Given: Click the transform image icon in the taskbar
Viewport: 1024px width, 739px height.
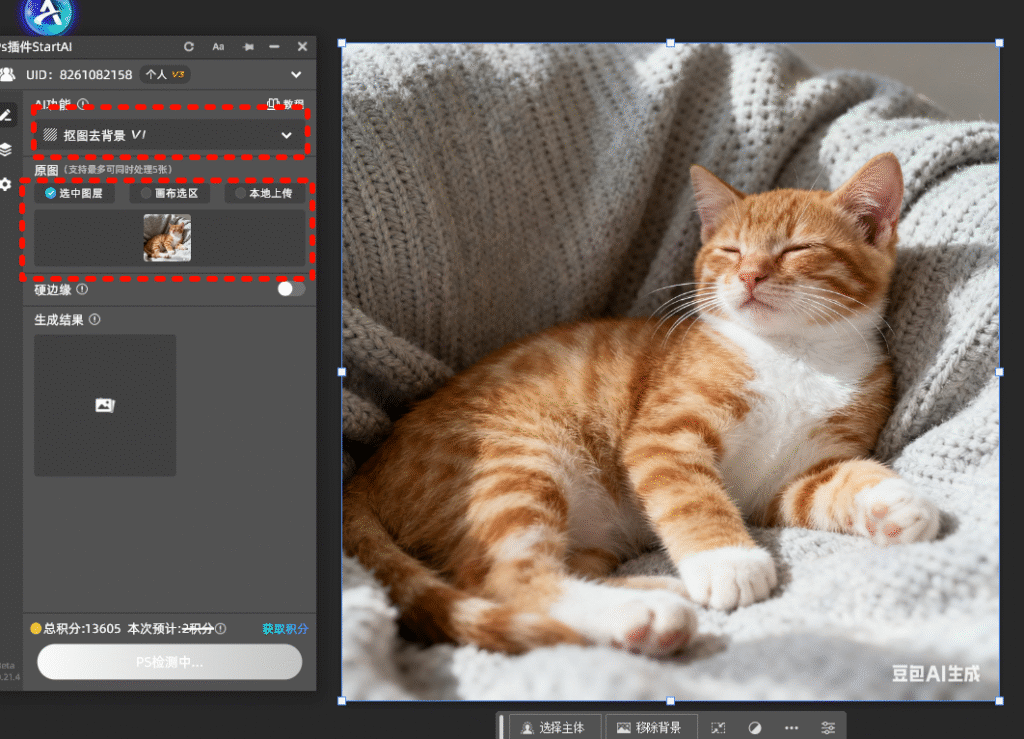Looking at the screenshot, I should click(718, 728).
